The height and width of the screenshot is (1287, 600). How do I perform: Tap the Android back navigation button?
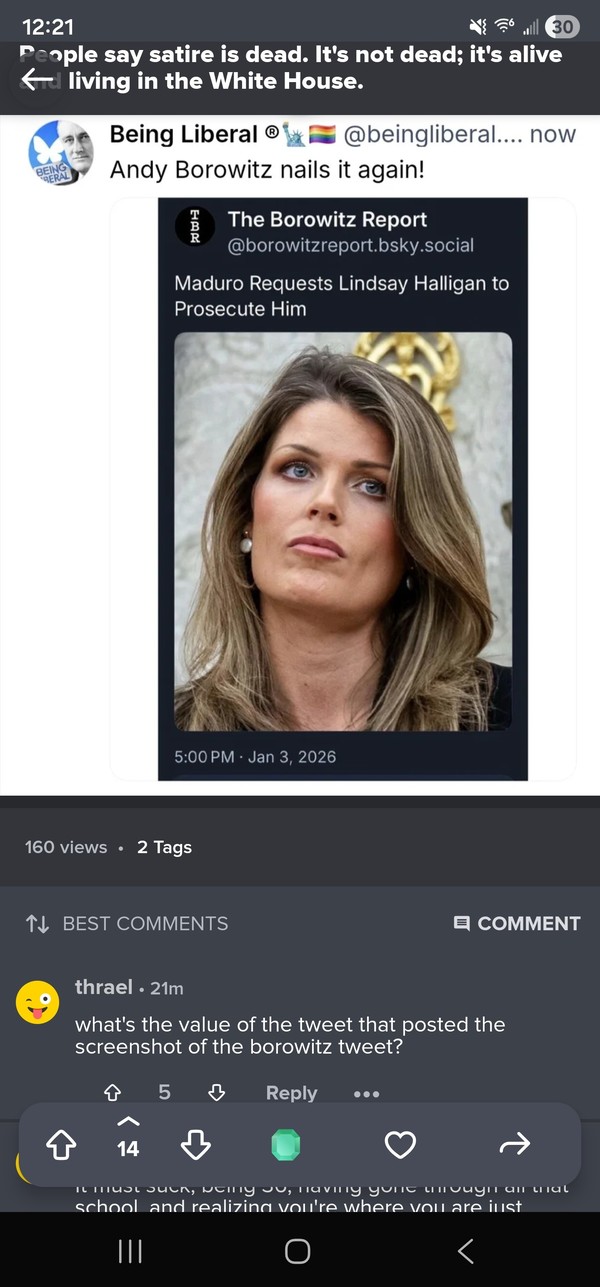click(465, 1251)
